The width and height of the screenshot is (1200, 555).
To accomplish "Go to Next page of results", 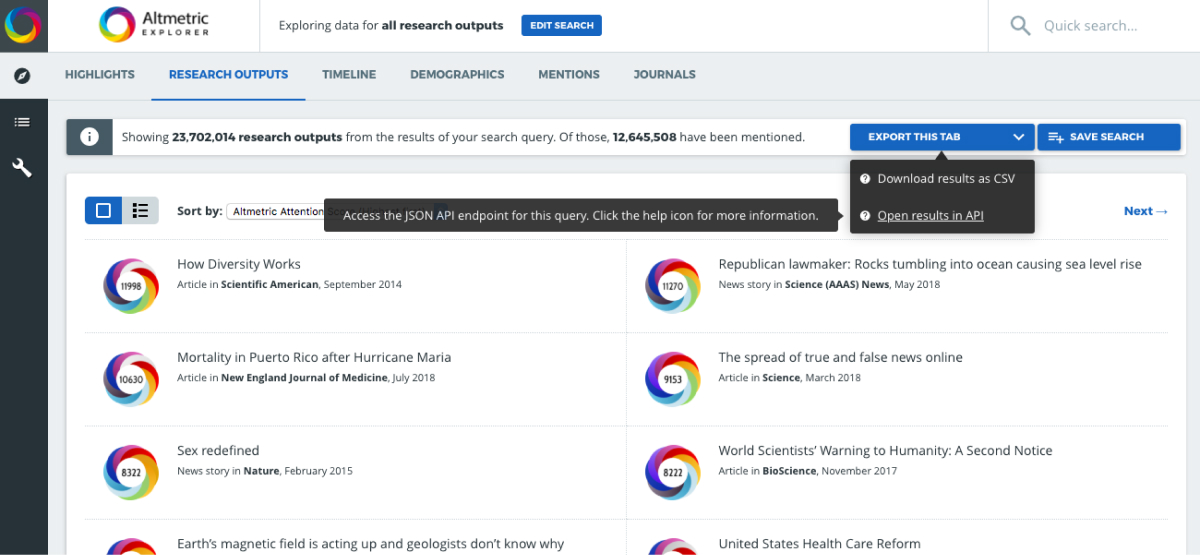I will [x=1145, y=211].
